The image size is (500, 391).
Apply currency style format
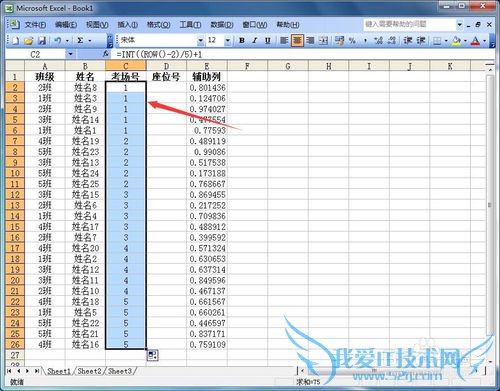coord(339,41)
